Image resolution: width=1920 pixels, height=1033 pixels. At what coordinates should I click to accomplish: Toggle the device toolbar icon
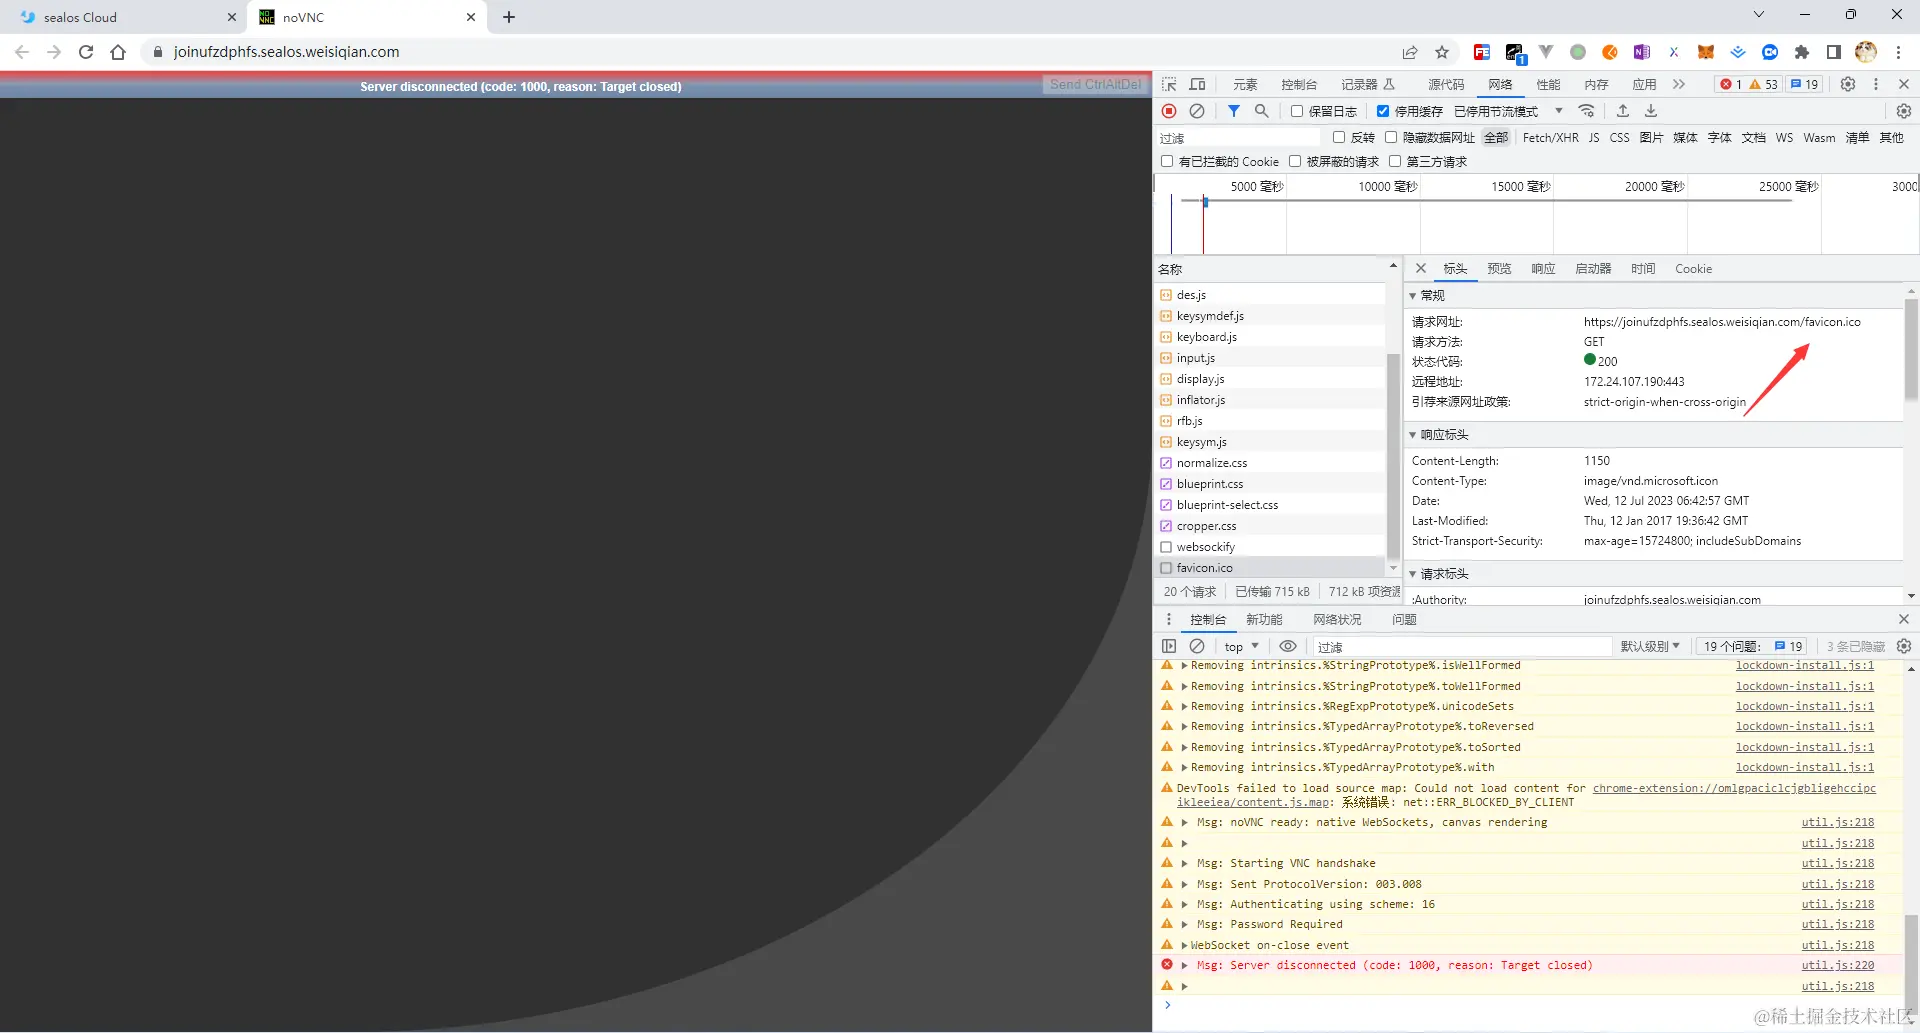pyautogui.click(x=1197, y=84)
